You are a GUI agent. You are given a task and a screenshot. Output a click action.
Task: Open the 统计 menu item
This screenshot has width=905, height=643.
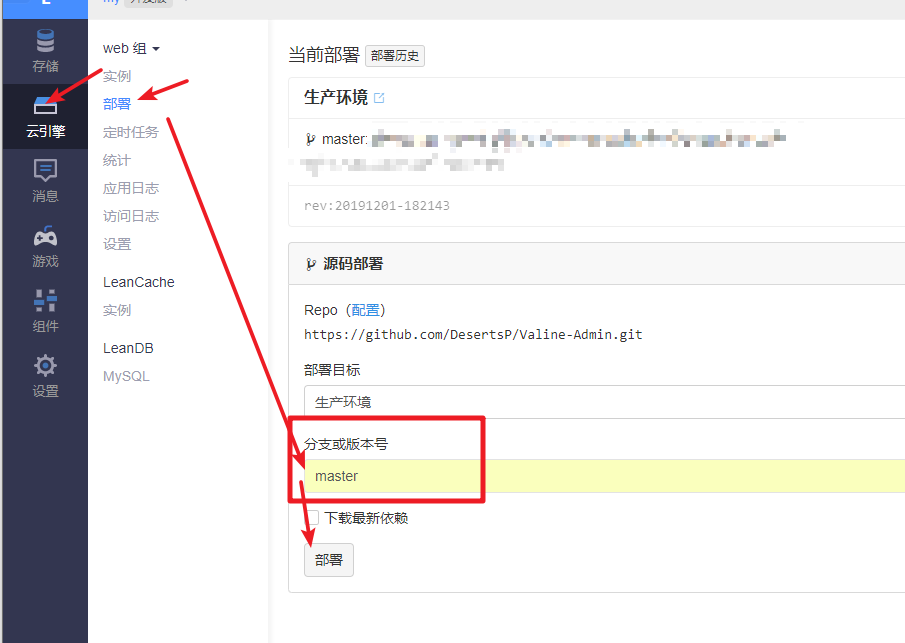tap(117, 160)
